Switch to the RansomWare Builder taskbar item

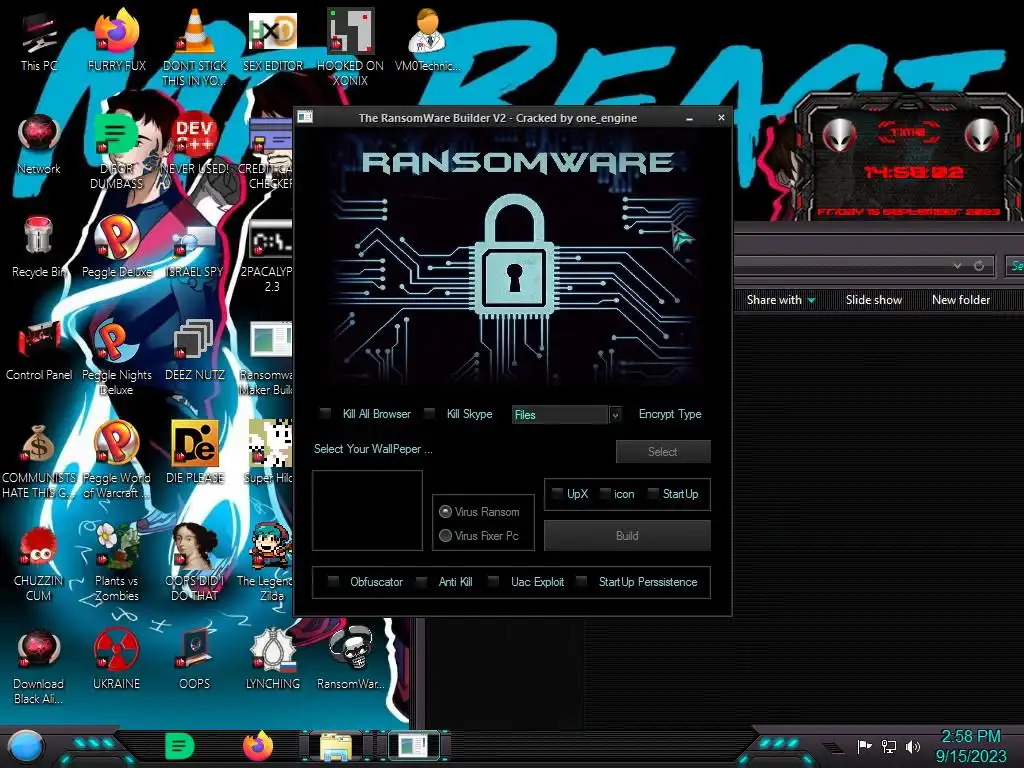point(413,746)
